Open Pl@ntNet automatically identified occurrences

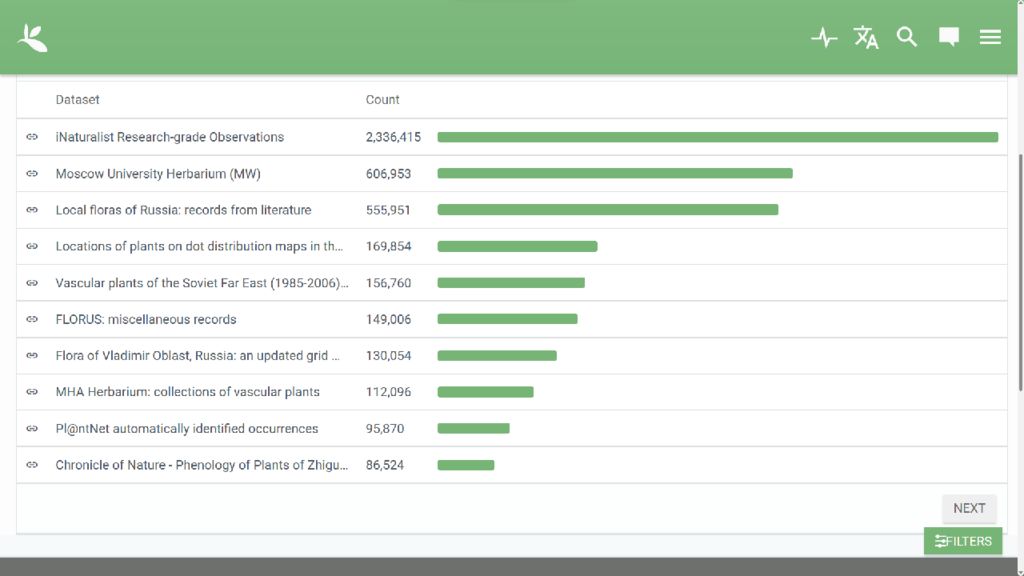coord(187,428)
